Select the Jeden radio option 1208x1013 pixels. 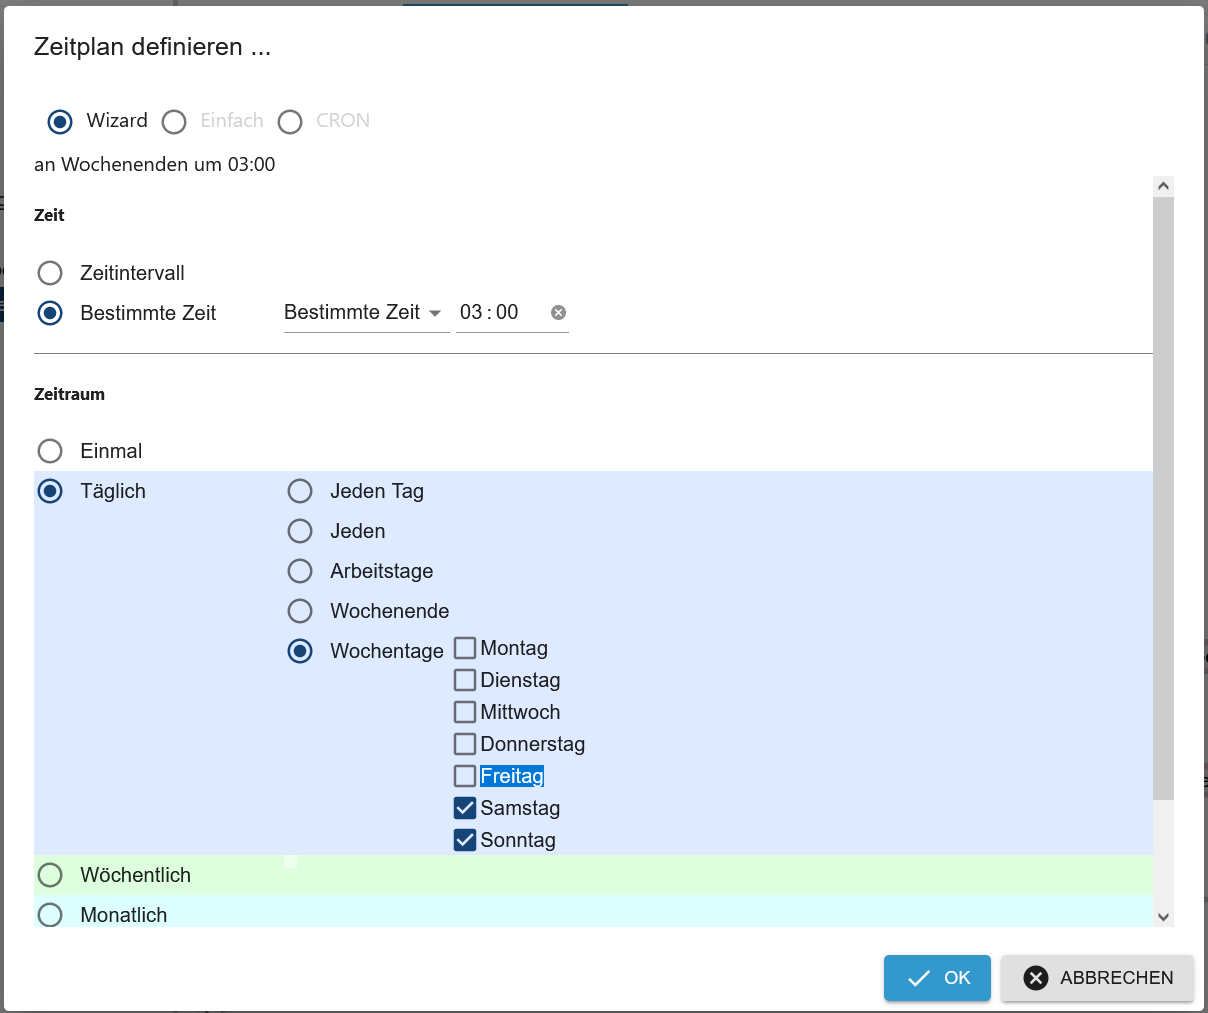coord(300,531)
